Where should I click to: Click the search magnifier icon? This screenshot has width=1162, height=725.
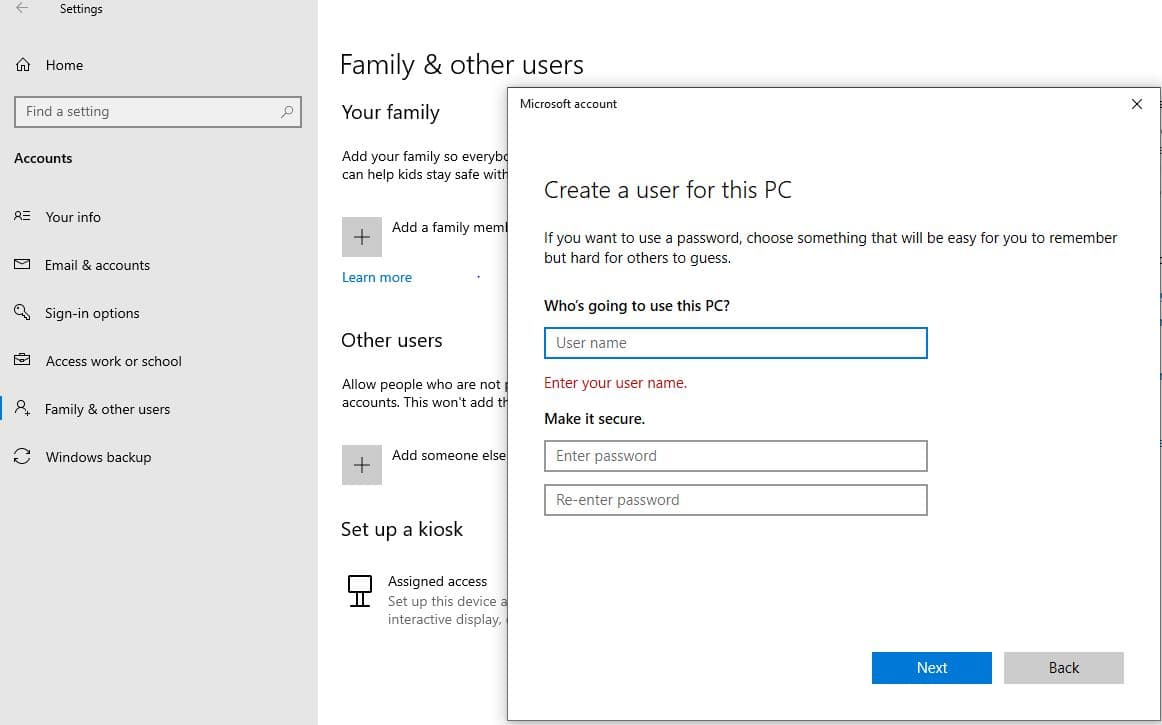coord(287,112)
